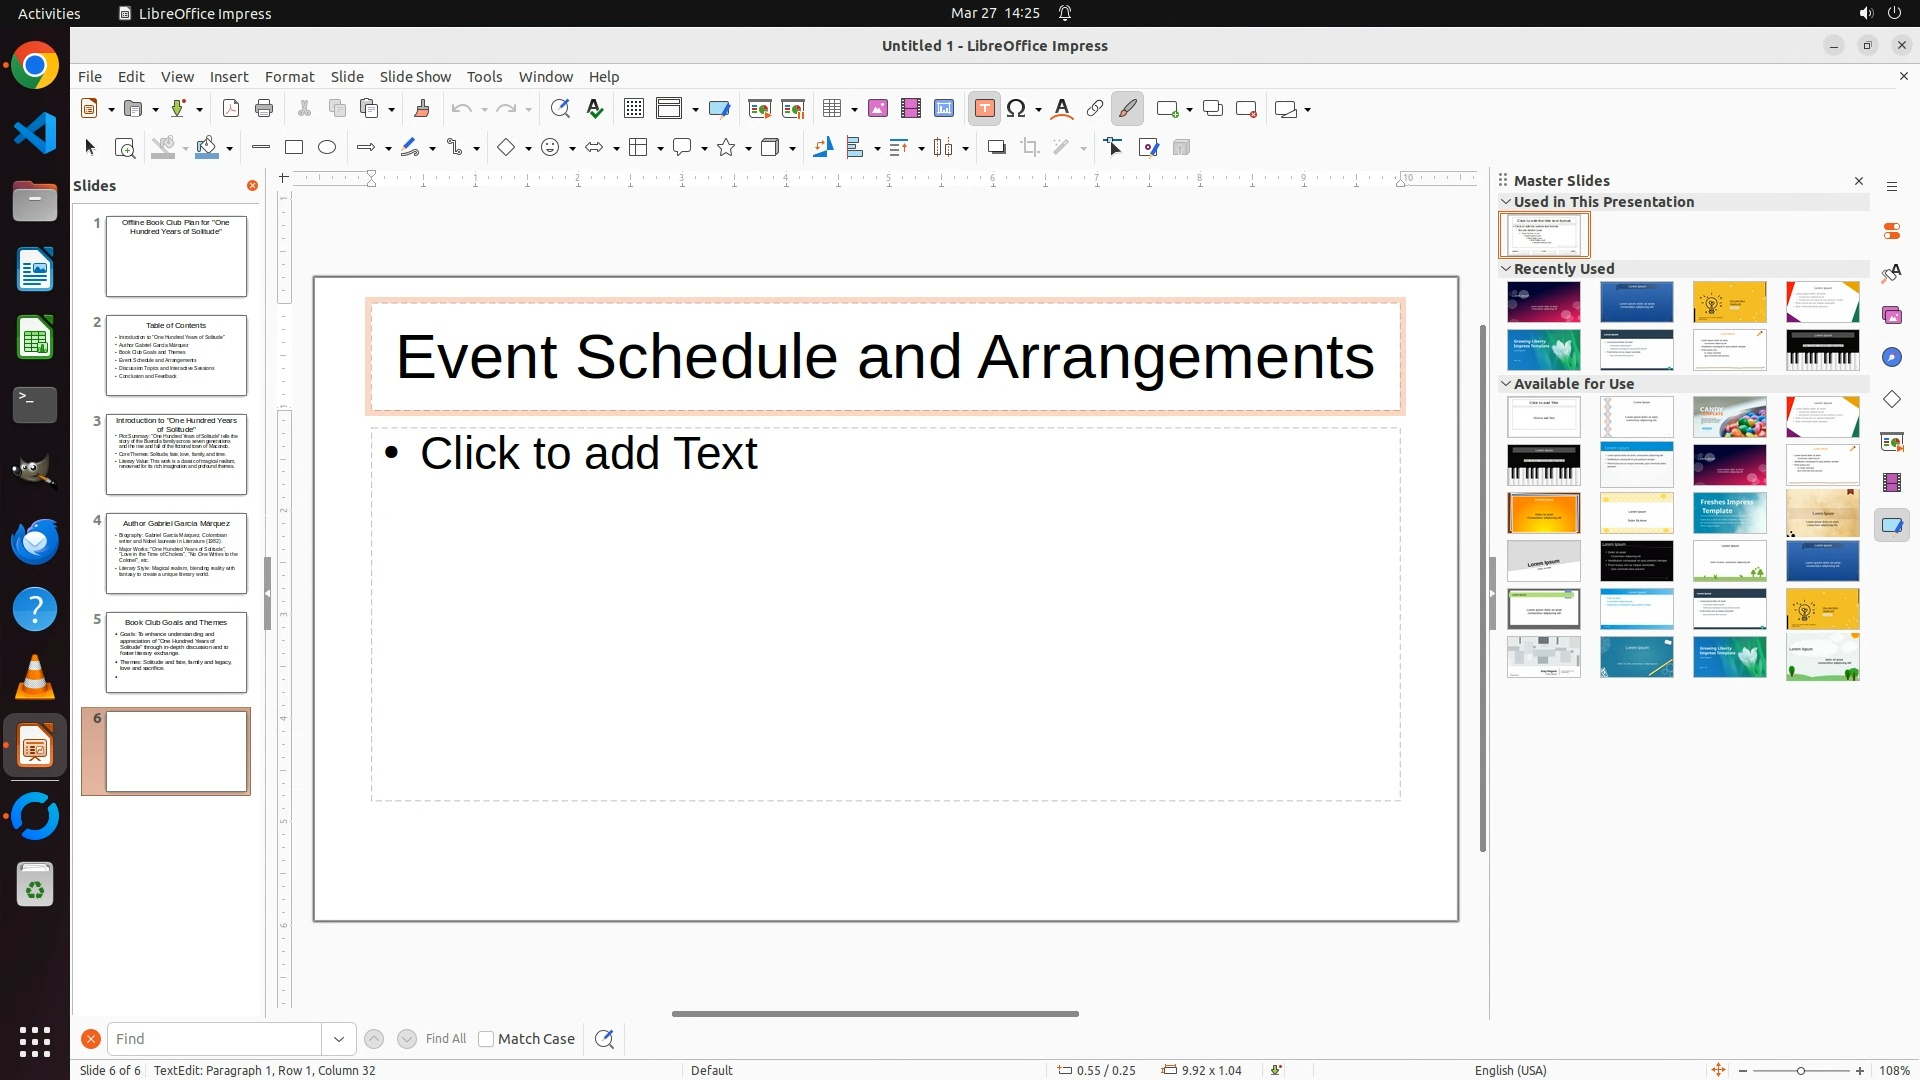Viewport: 1920px width, 1080px height.
Task: Click the Print icon
Action: [x=264, y=109]
